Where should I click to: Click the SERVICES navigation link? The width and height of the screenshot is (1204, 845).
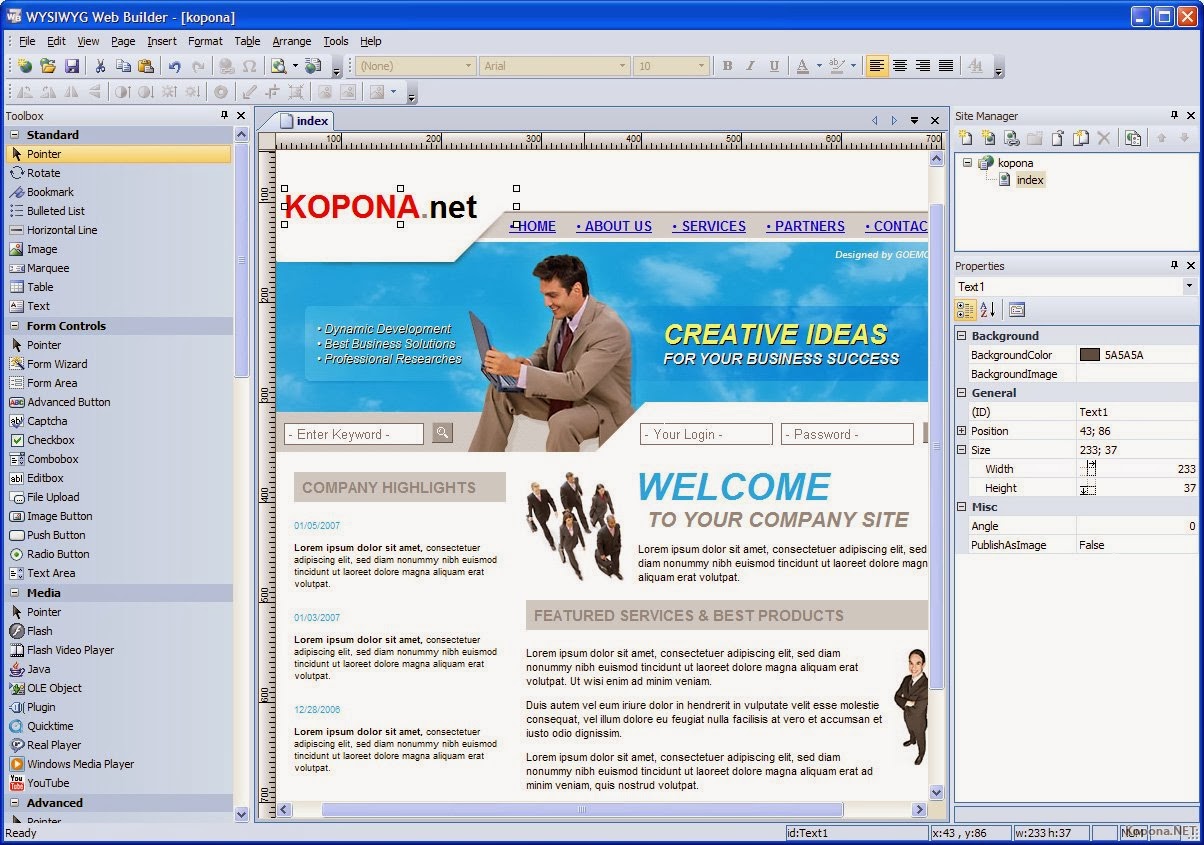(x=709, y=227)
